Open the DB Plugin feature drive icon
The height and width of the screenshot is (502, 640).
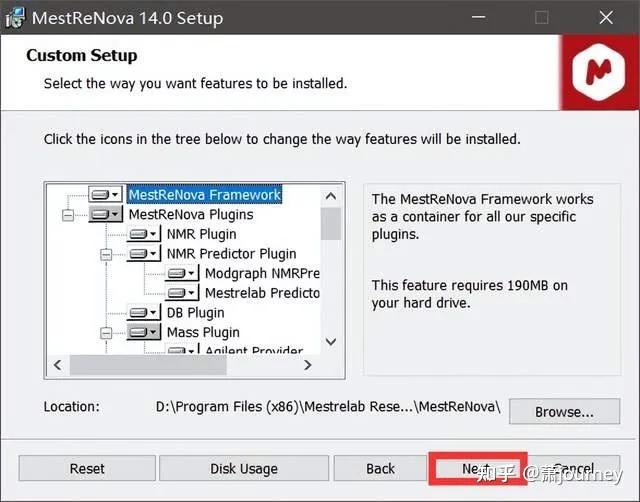coord(143,313)
